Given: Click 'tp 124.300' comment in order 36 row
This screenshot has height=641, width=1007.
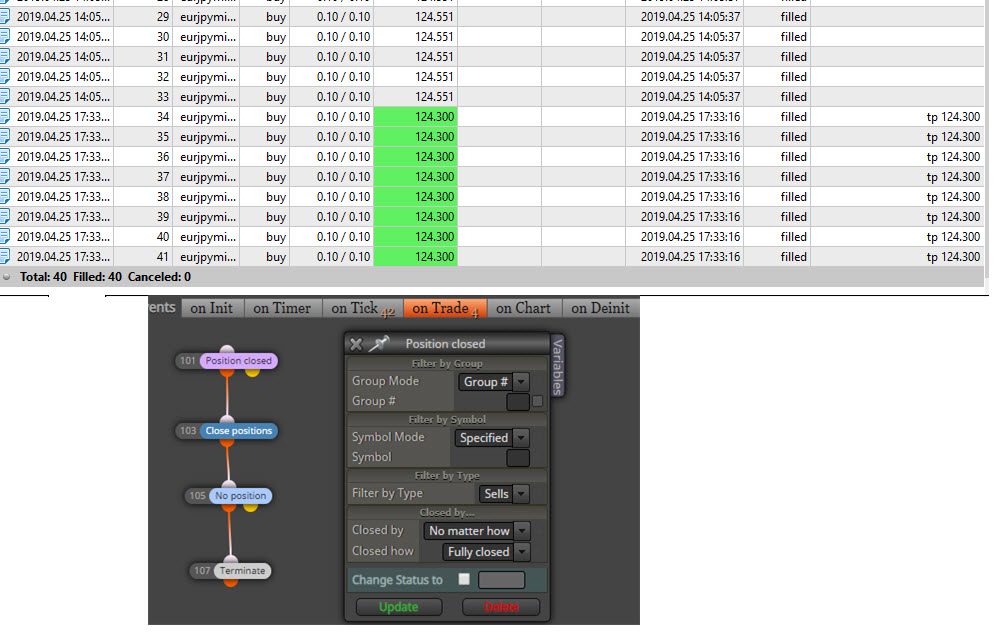Looking at the screenshot, I should pos(953,157).
